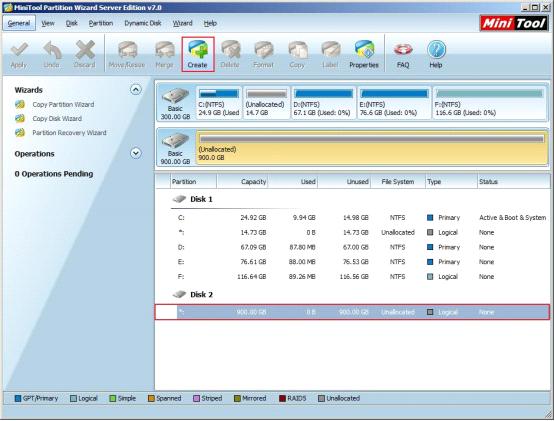Collapse the Wizards panel section
Viewport: 555px width, 421px height.
tap(136, 90)
